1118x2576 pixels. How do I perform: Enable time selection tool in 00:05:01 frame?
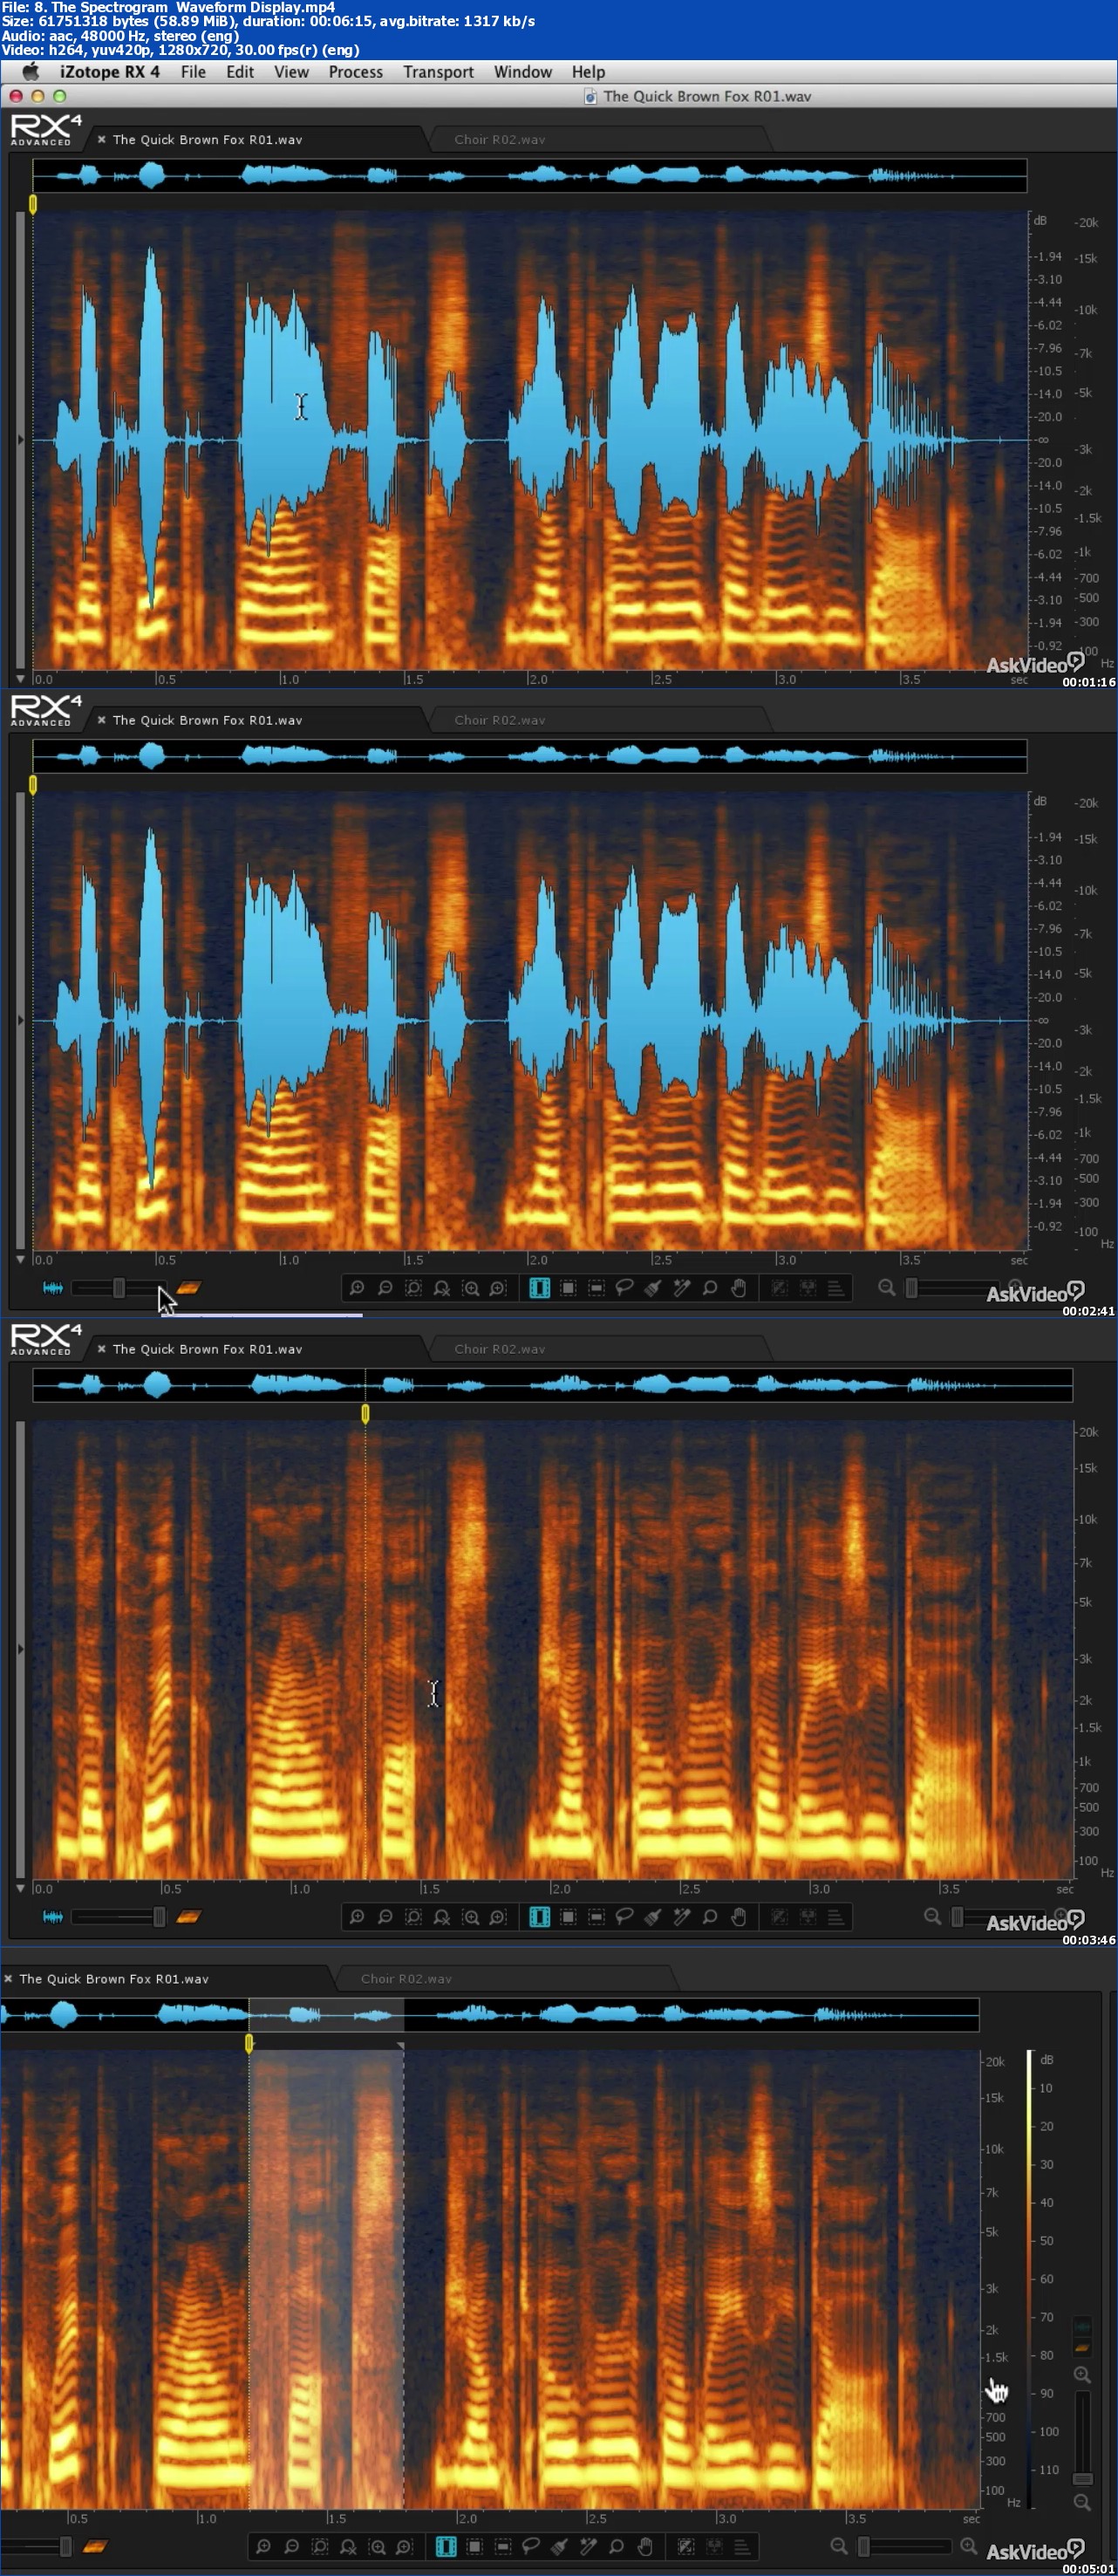(446, 2546)
